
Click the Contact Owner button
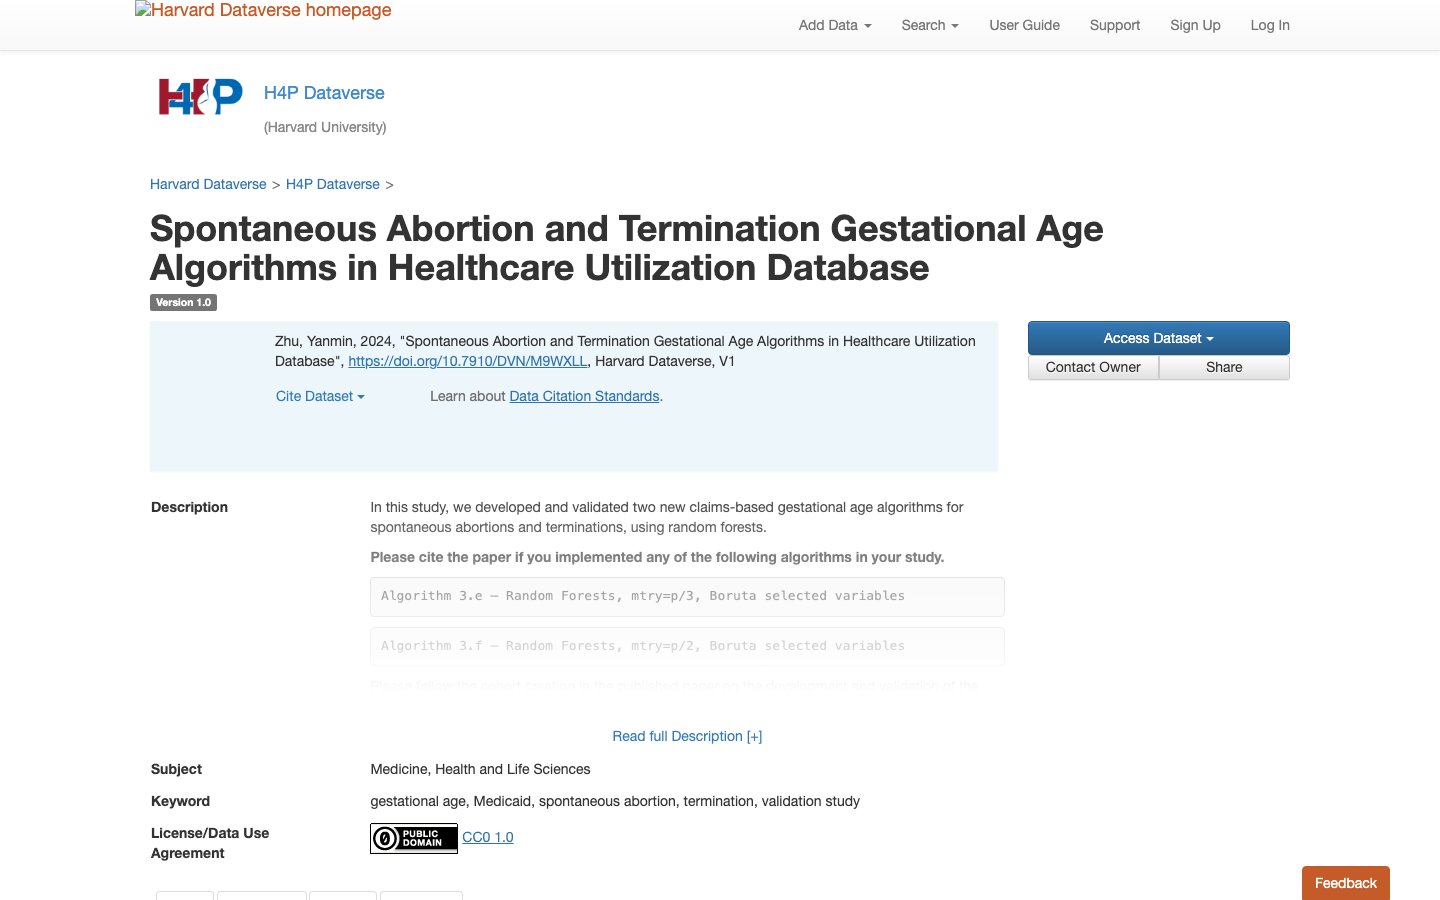(1093, 367)
